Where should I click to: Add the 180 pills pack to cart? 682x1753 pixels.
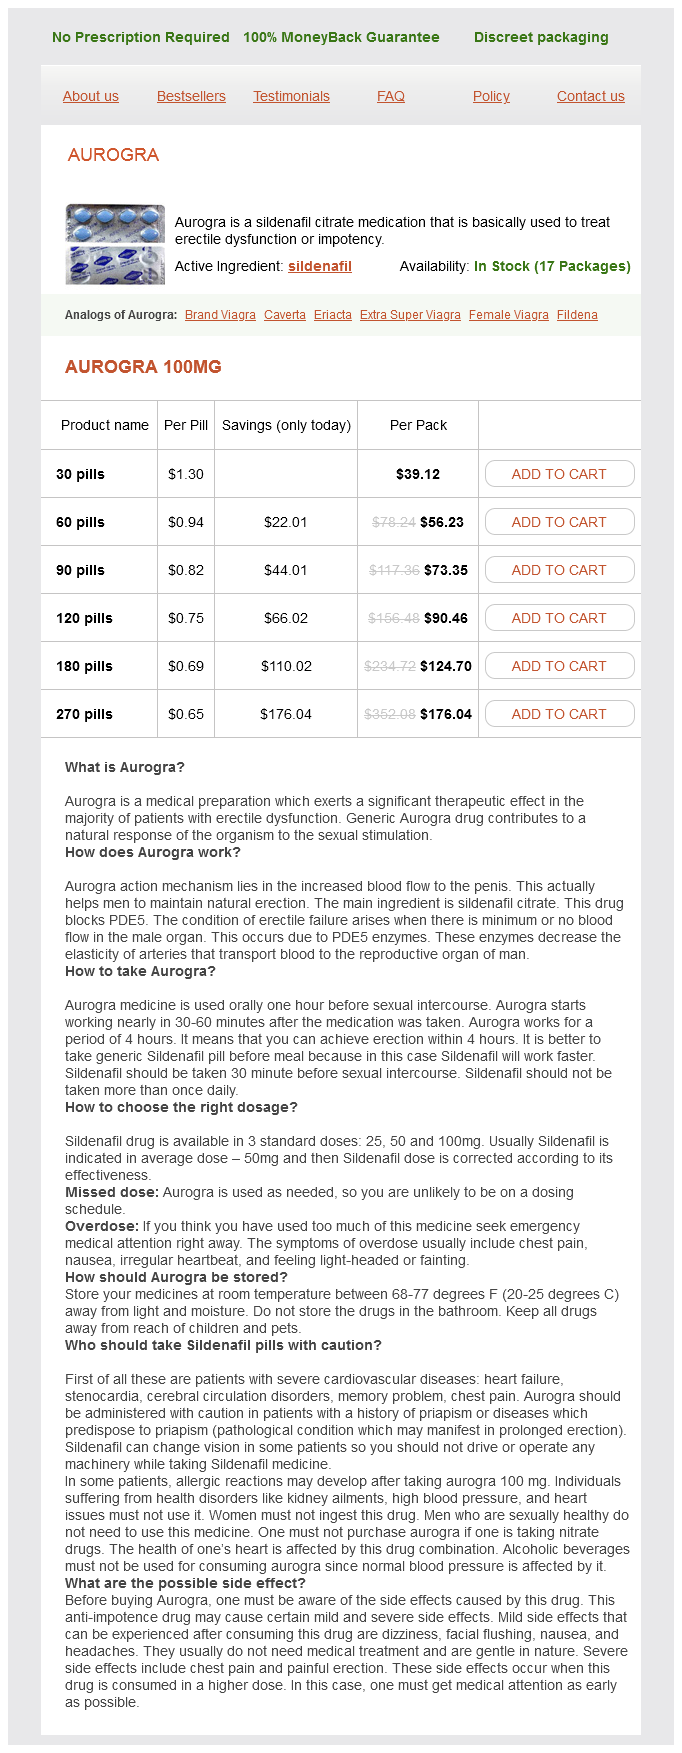pyautogui.click(x=559, y=666)
